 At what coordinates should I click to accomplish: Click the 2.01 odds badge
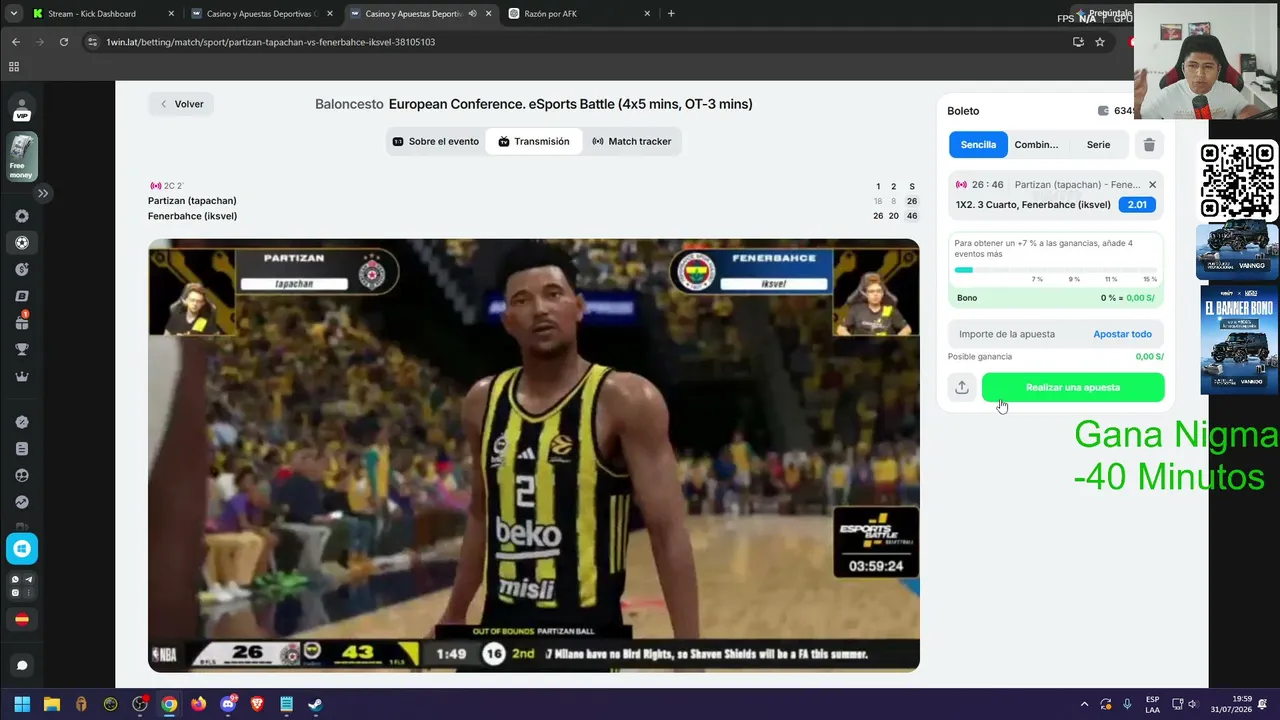(1137, 205)
